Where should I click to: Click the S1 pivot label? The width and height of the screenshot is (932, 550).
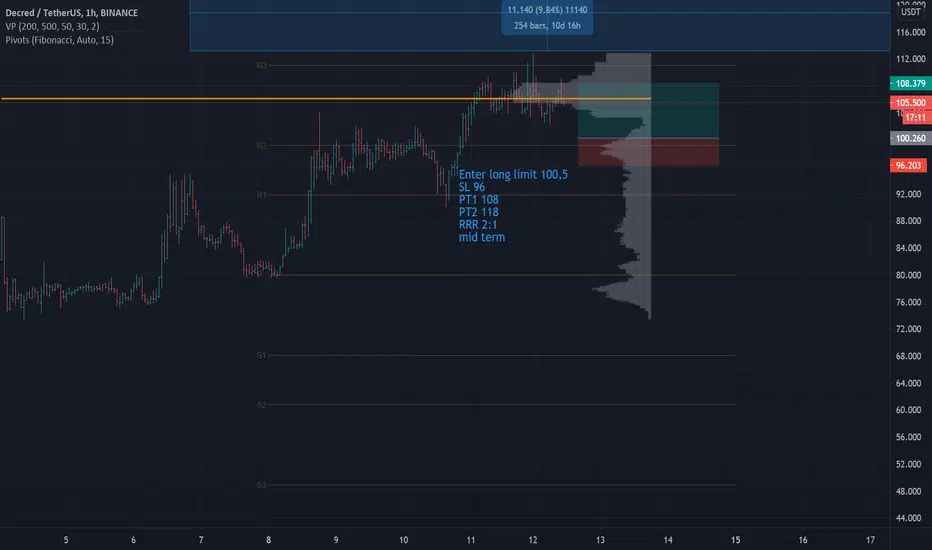click(262, 356)
